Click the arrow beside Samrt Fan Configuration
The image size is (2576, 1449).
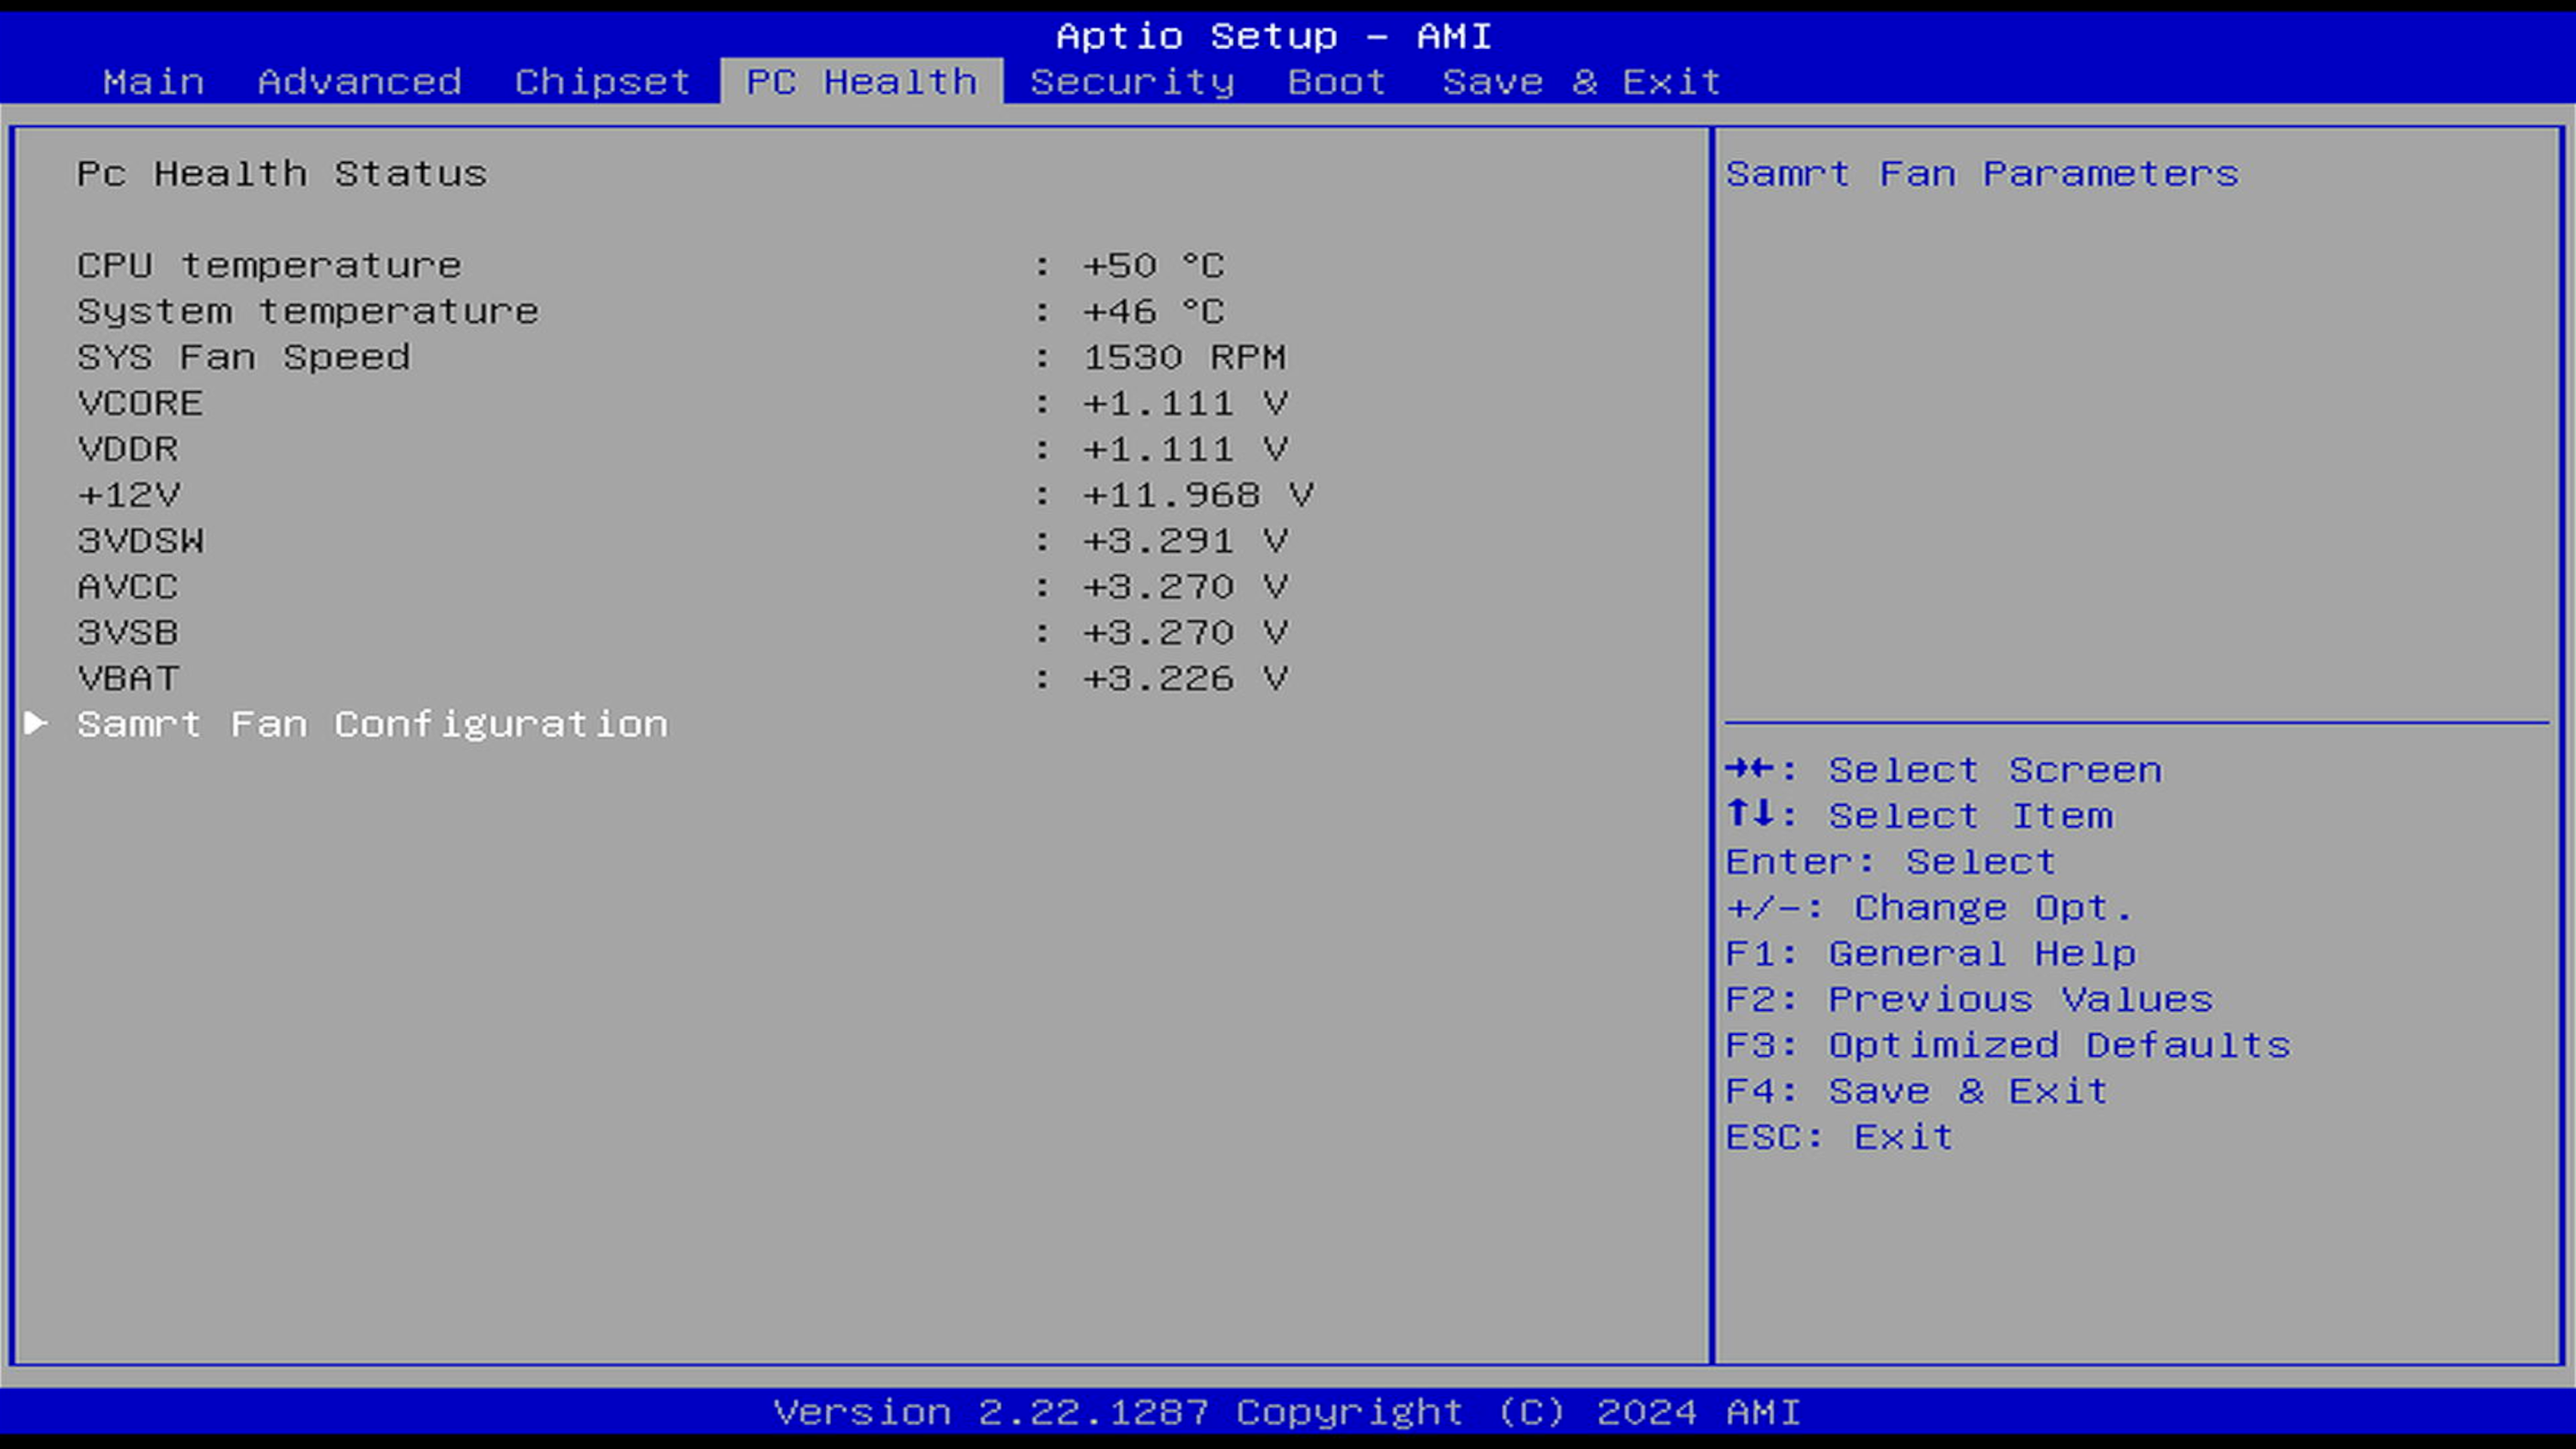[x=35, y=723]
